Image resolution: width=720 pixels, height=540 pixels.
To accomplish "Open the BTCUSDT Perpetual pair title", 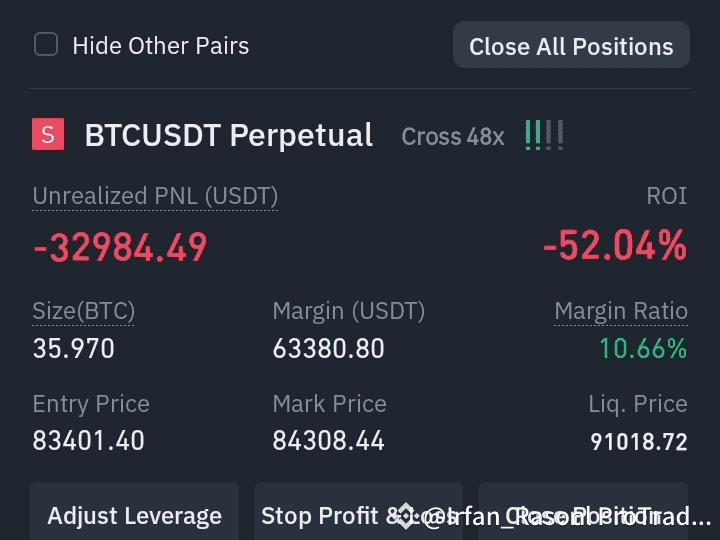I will tap(229, 135).
